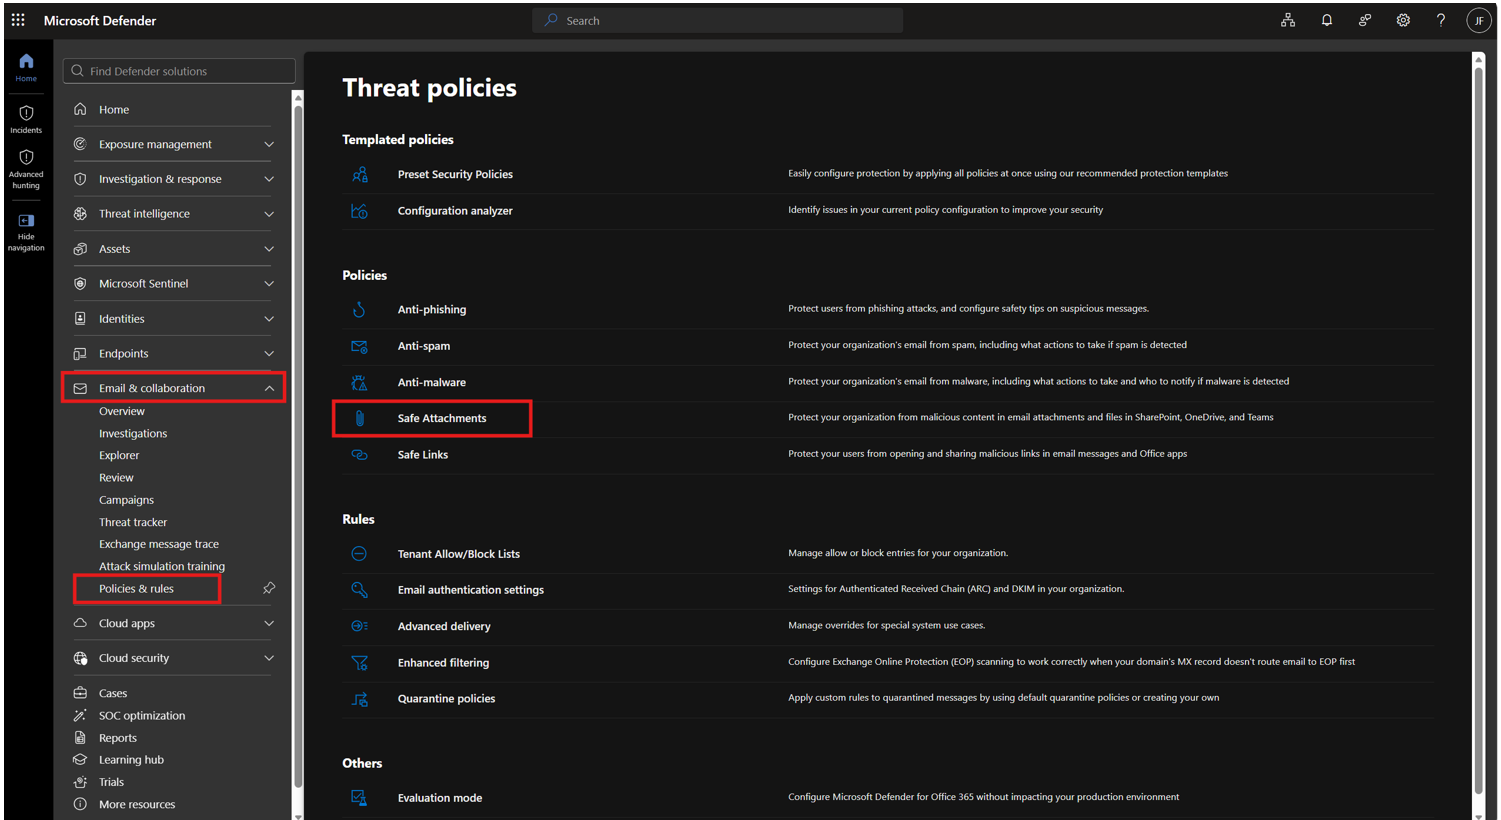1501x820 pixels.
Task: Expand Exposure management section
Action: click(x=269, y=145)
